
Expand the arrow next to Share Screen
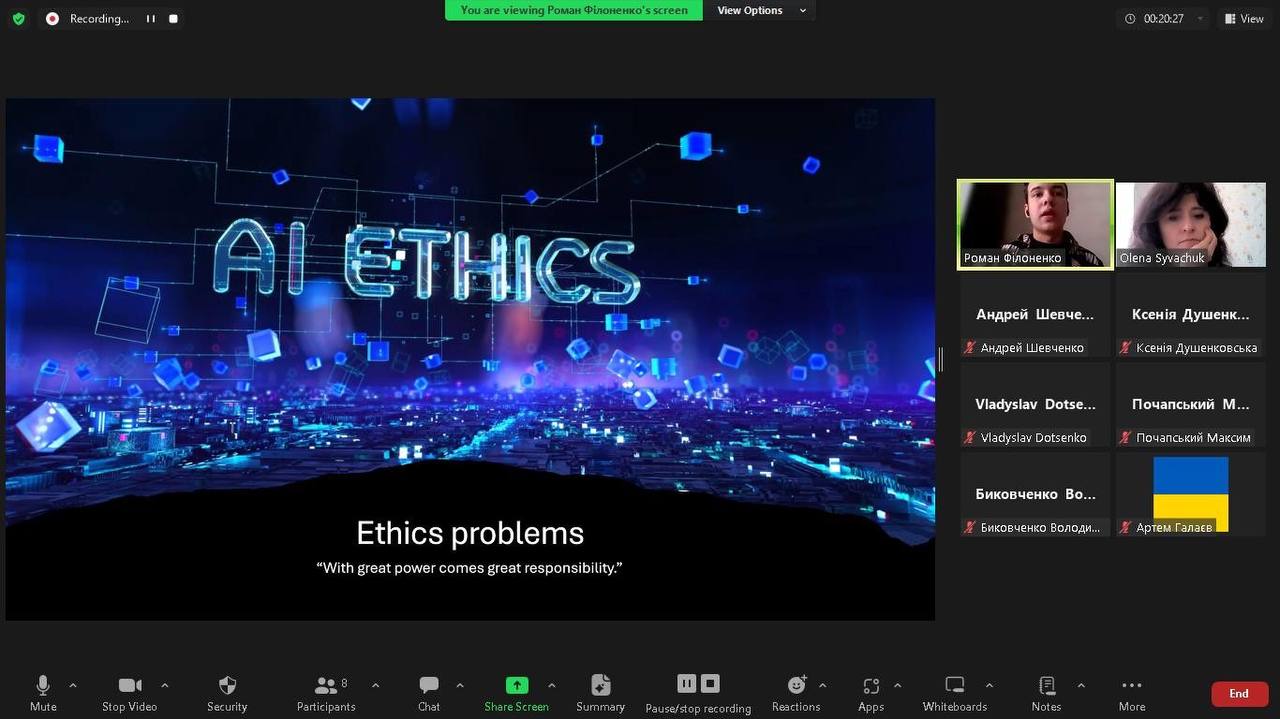551,685
